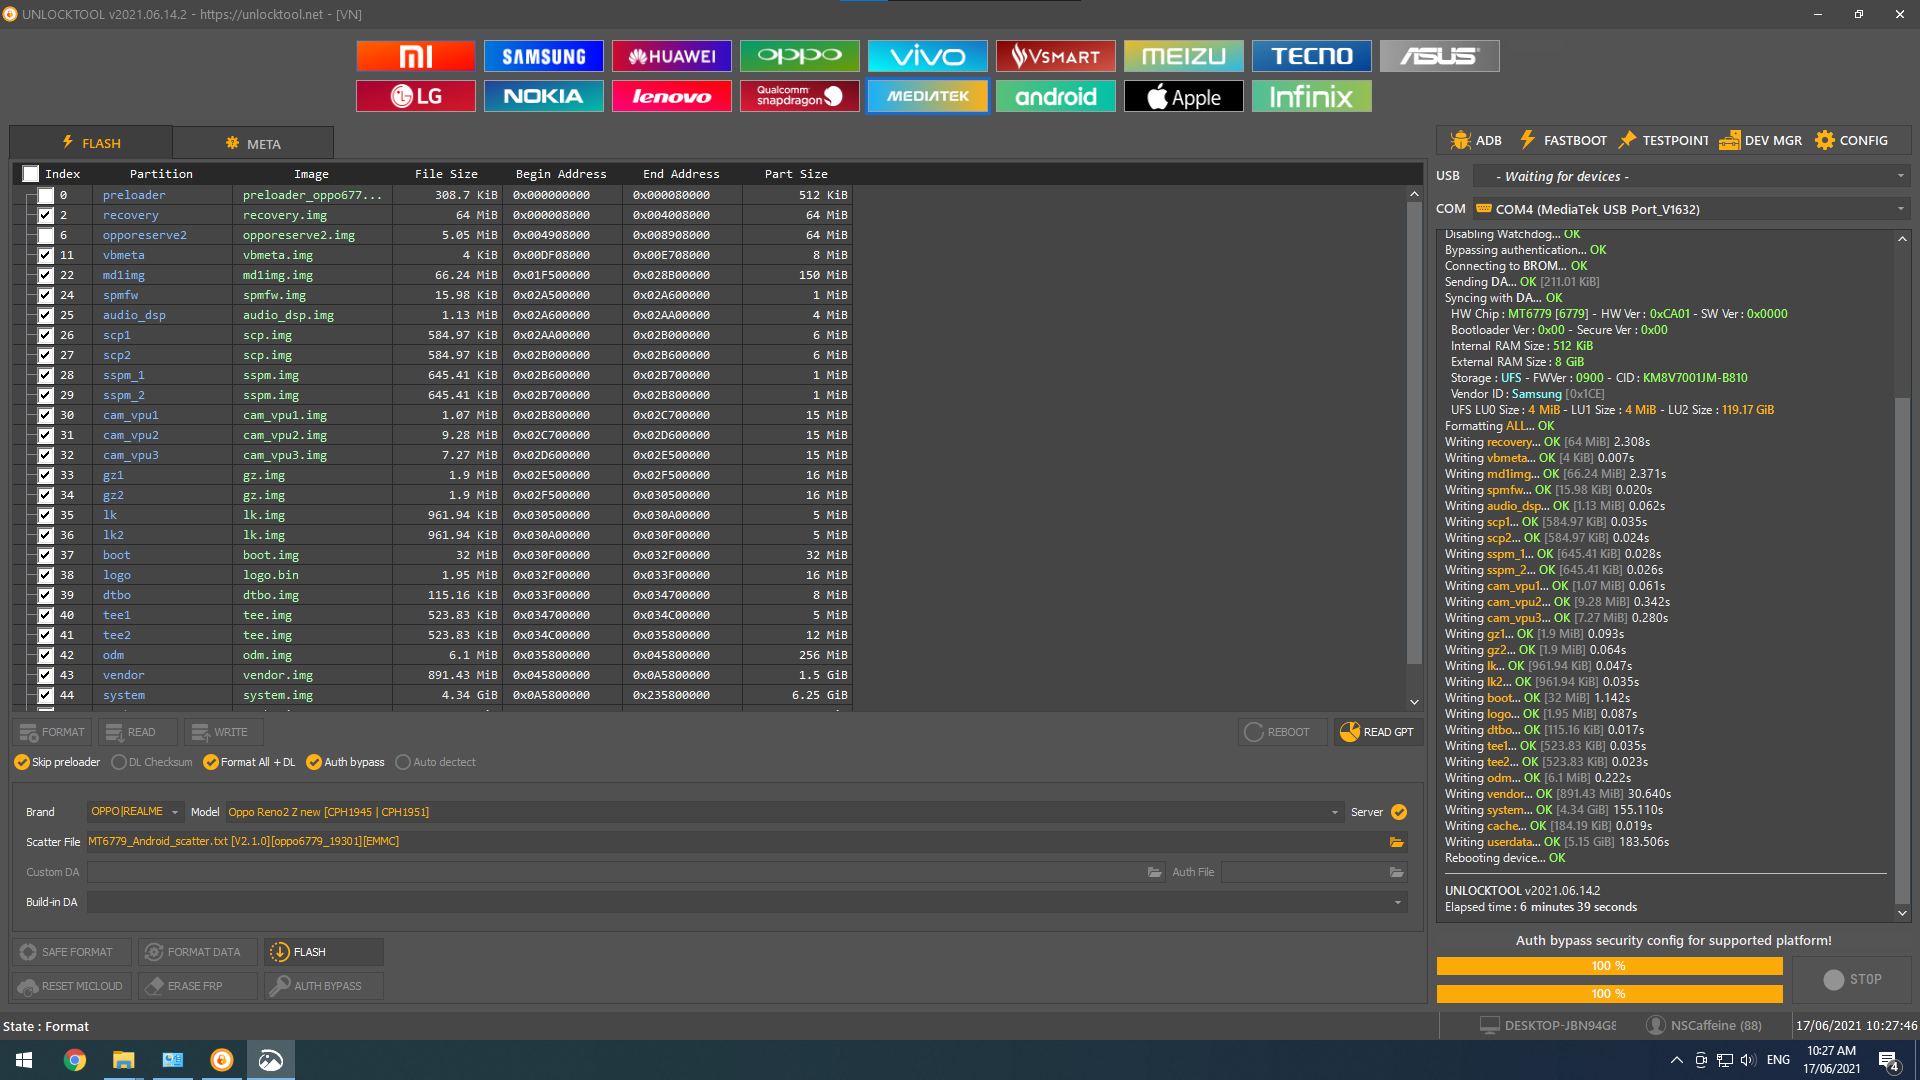The height and width of the screenshot is (1080, 1920).
Task: Click the upper 100% progress bar
Action: (x=1609, y=966)
